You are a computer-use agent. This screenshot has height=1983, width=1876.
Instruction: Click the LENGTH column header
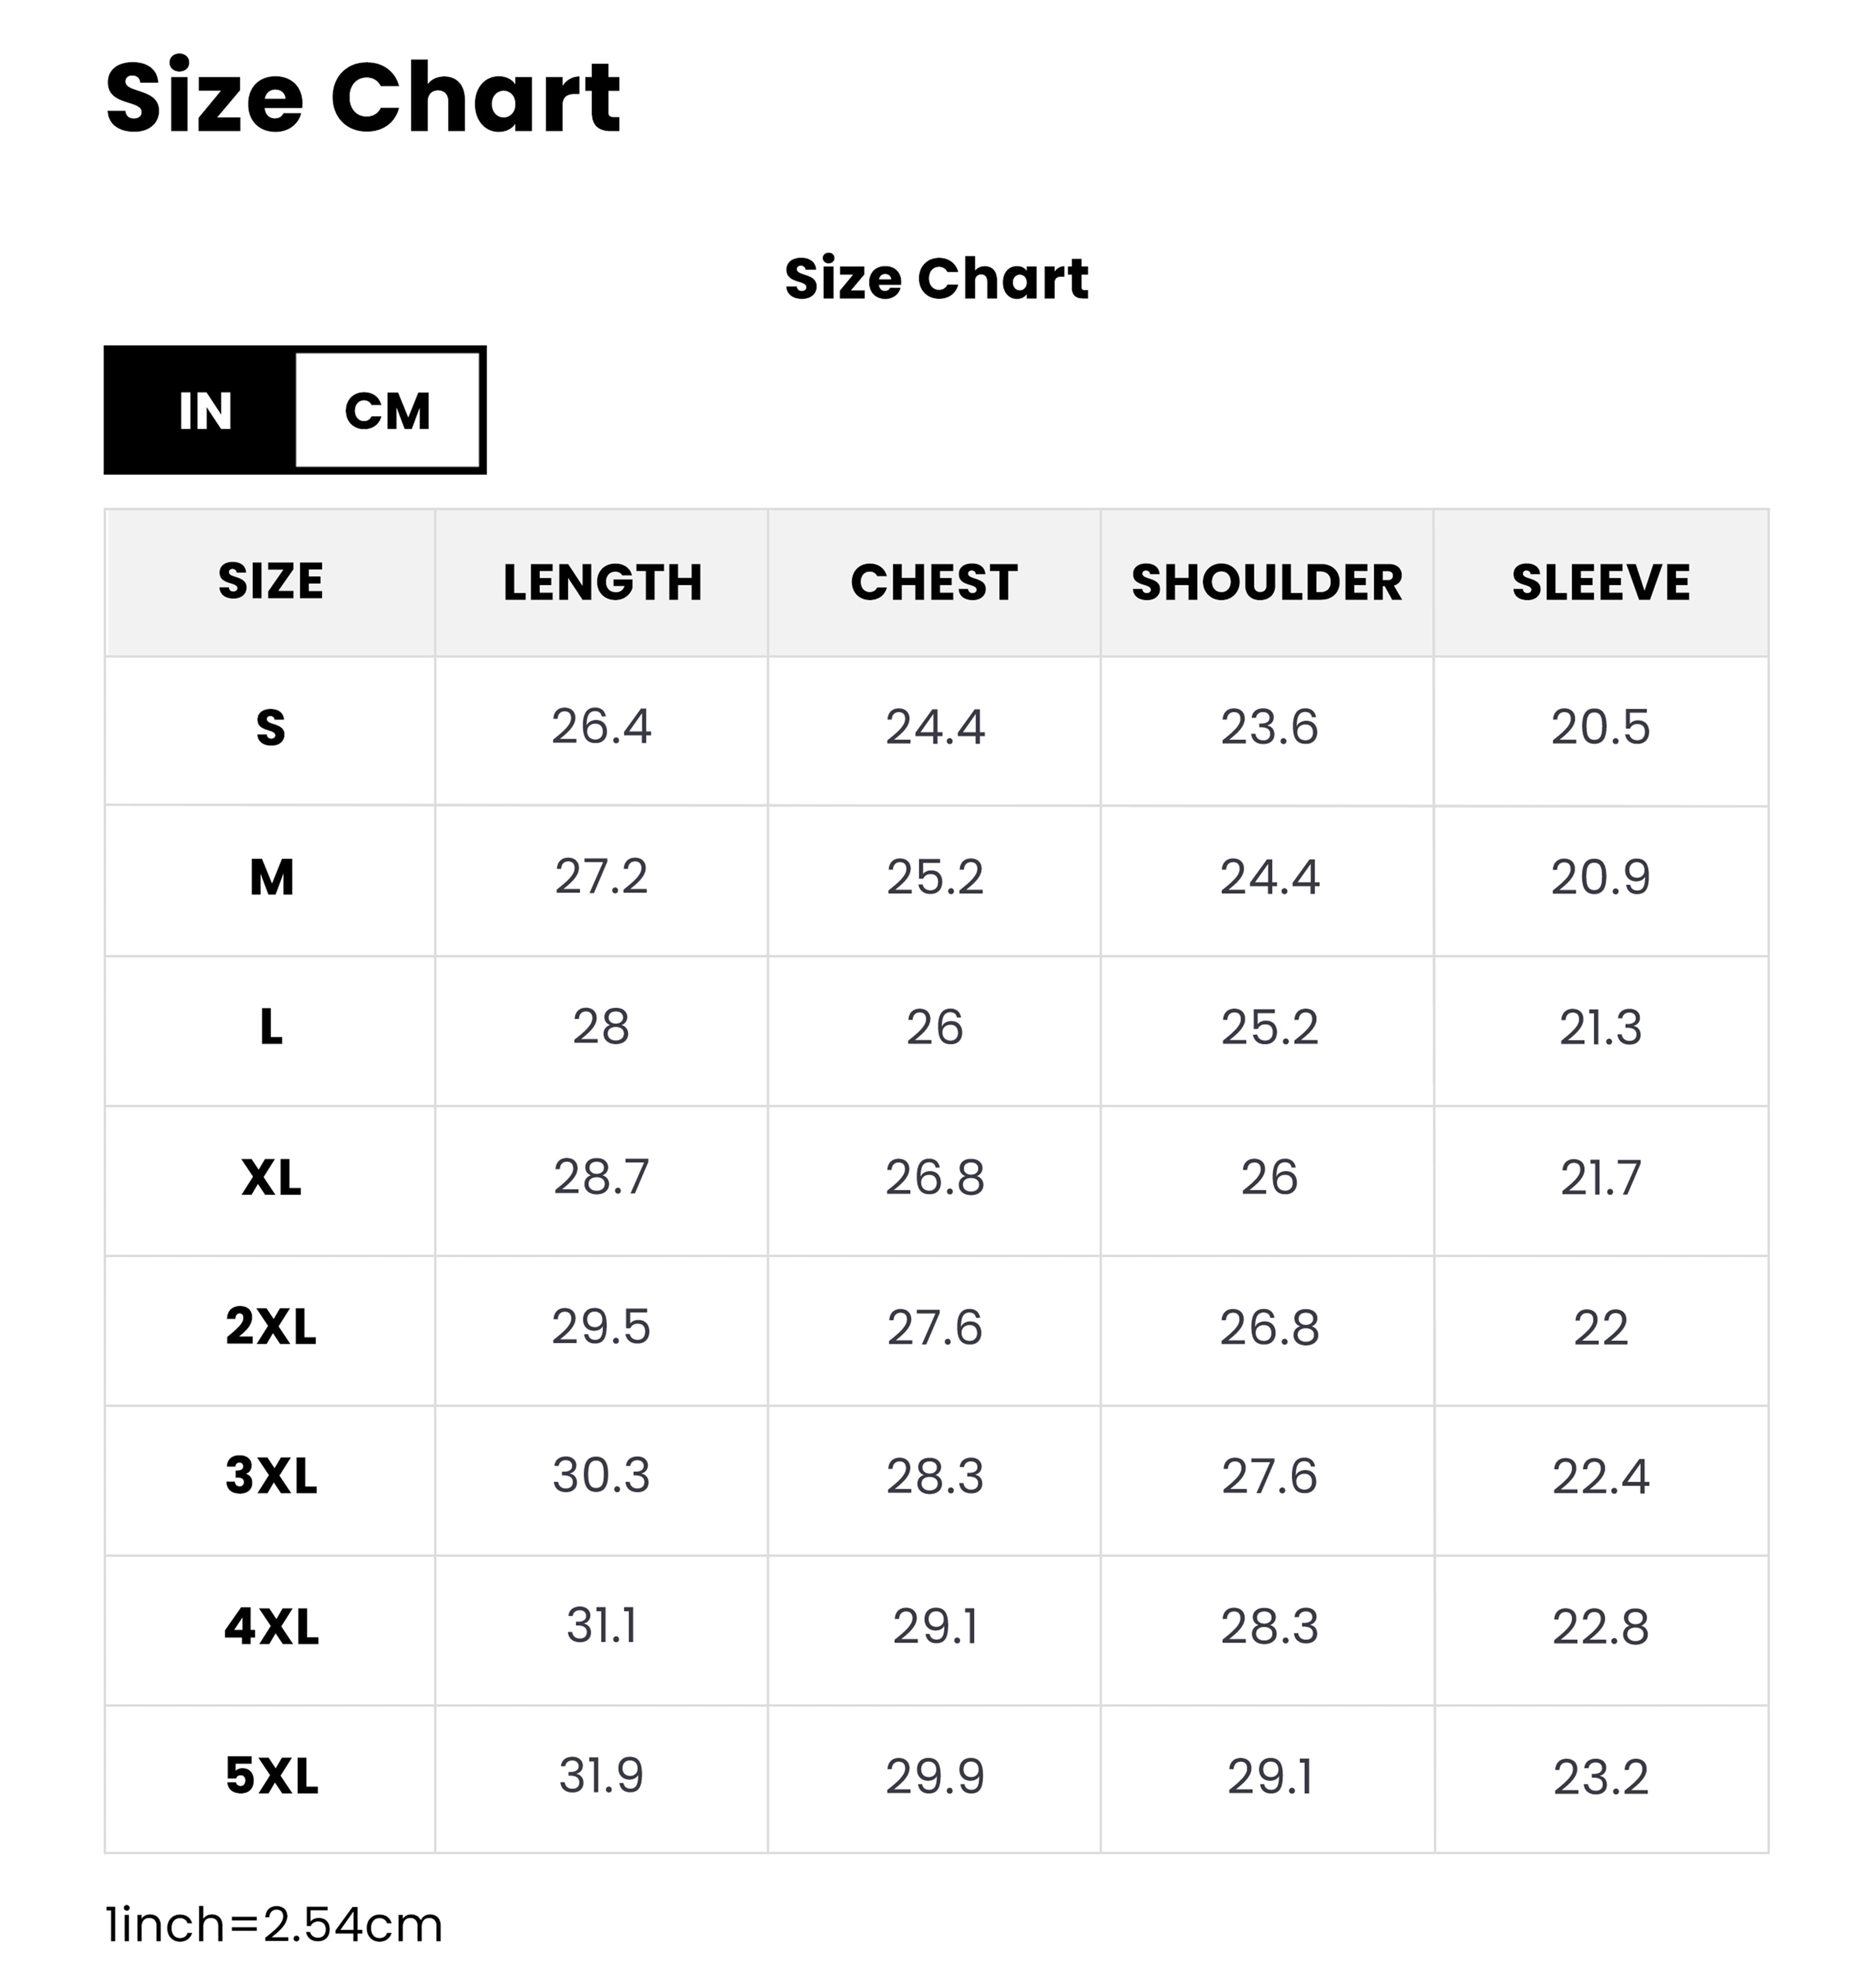pyautogui.click(x=602, y=582)
